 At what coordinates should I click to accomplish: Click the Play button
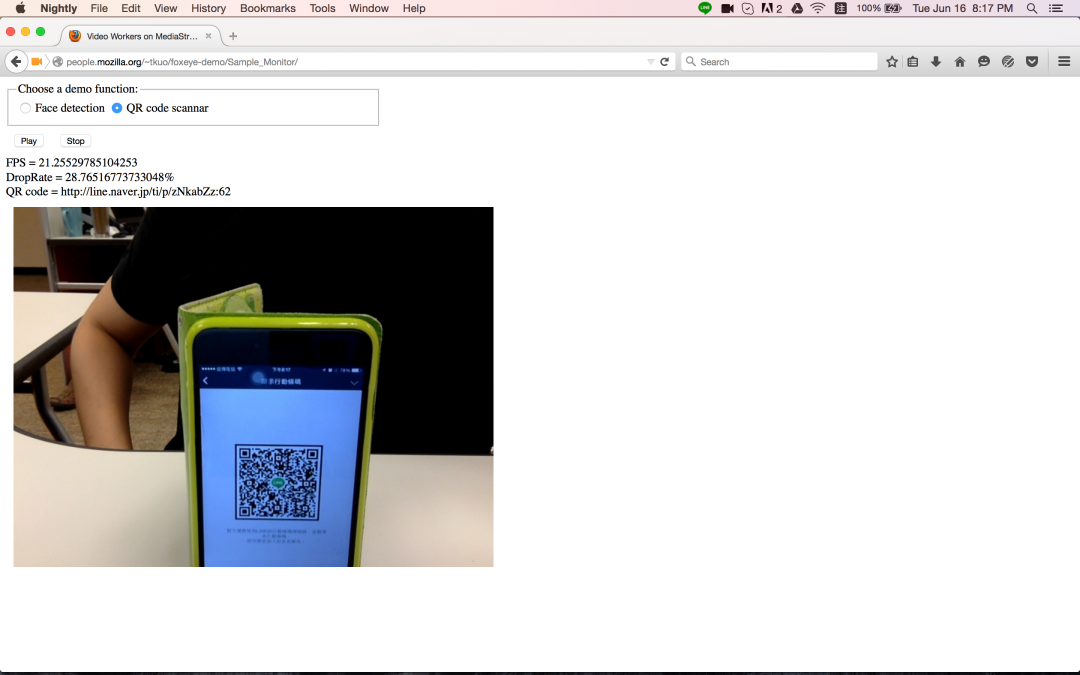[x=29, y=141]
